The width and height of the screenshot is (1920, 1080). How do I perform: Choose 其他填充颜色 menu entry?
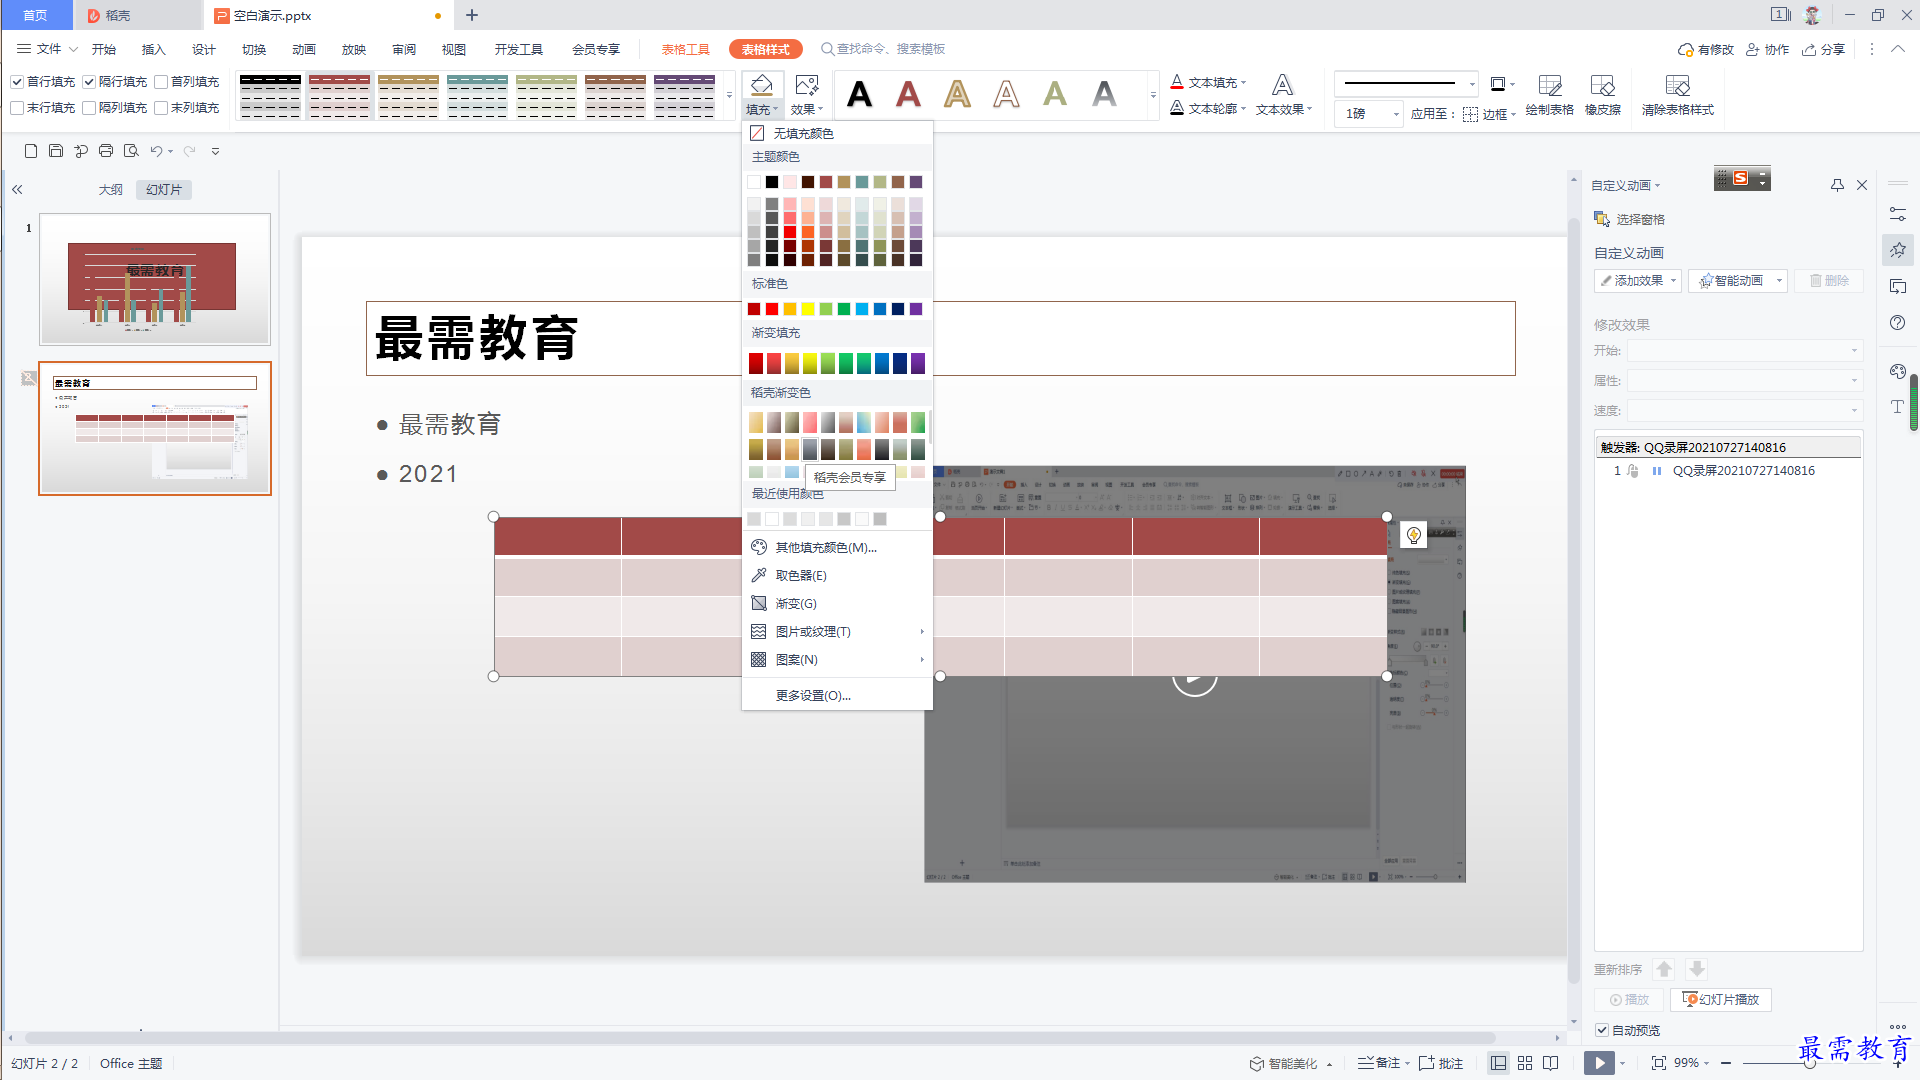coord(837,548)
